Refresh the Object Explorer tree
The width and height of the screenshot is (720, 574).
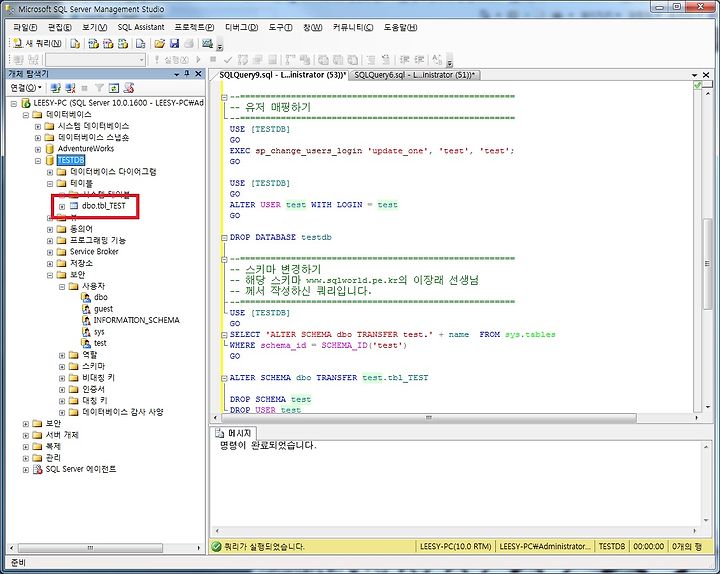click(x=113, y=88)
